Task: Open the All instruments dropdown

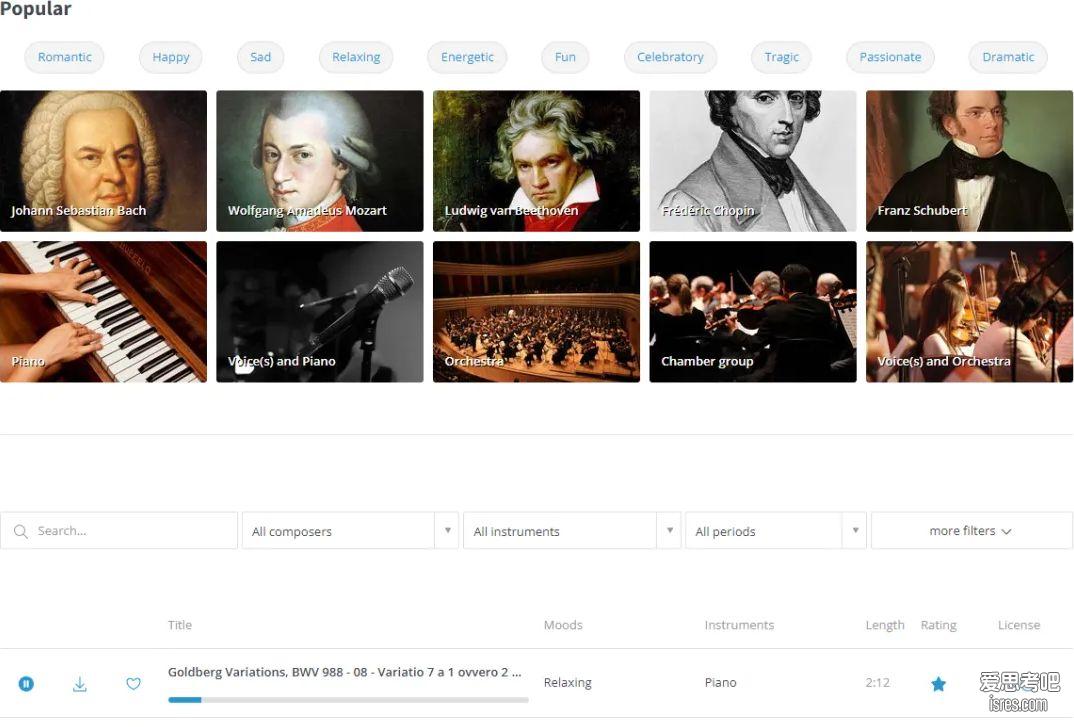Action: coord(571,530)
